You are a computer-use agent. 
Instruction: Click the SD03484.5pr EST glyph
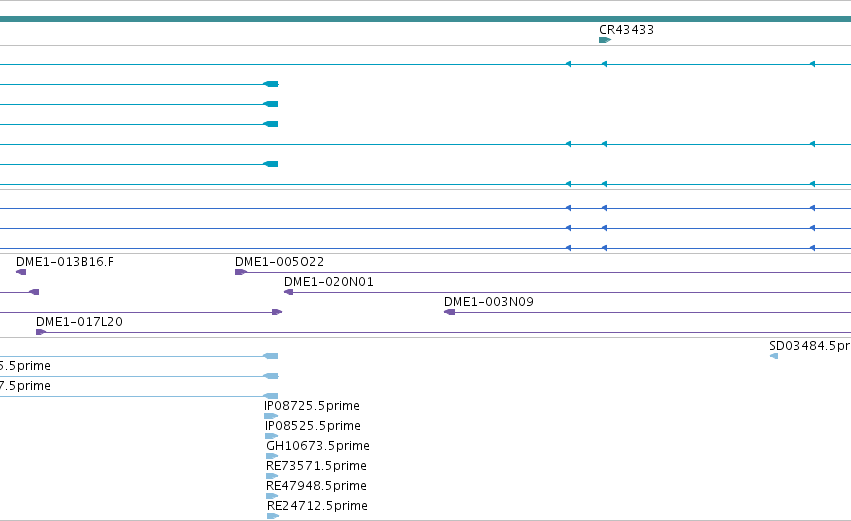pyautogui.click(x=774, y=356)
